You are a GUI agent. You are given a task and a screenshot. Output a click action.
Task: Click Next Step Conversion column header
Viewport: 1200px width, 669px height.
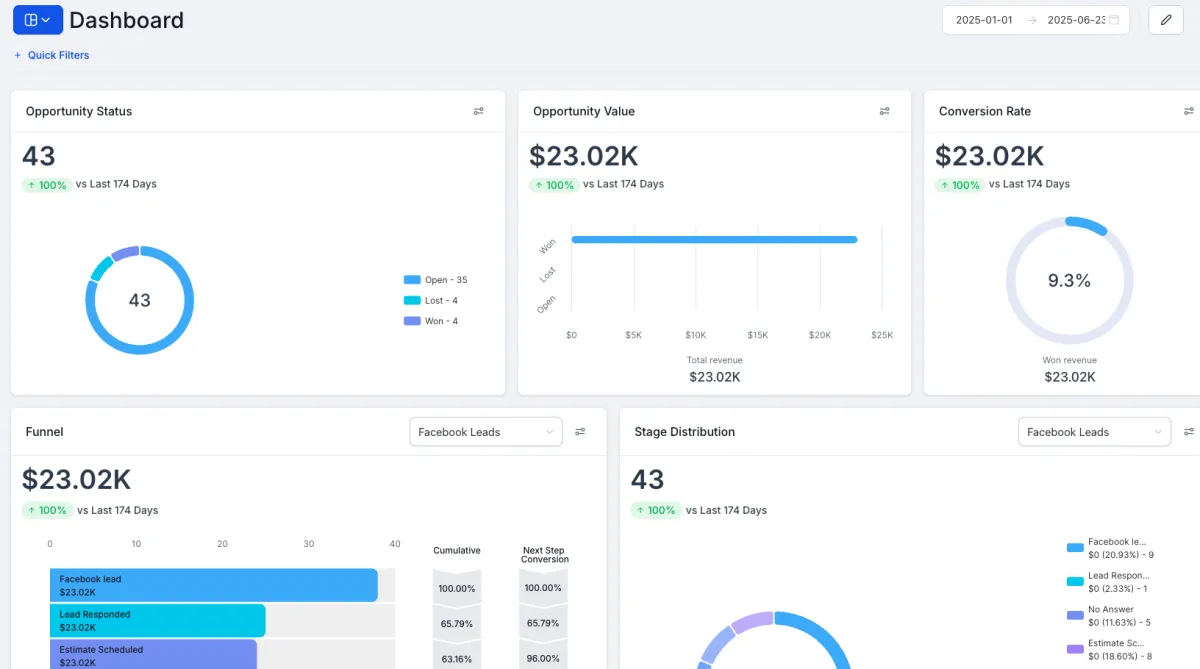[x=545, y=554]
